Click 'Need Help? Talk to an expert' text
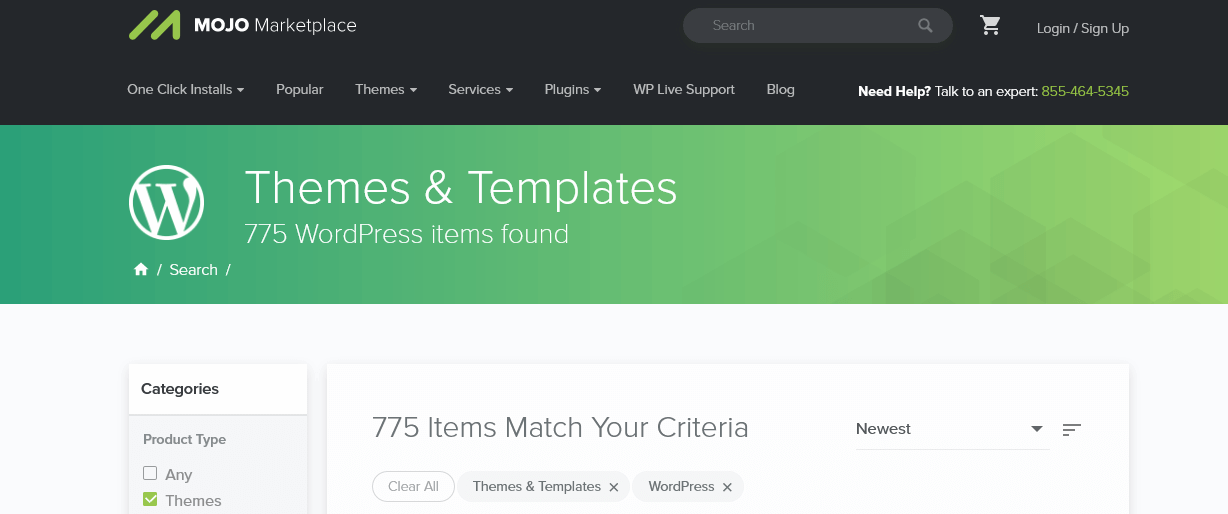 pyautogui.click(x=947, y=91)
